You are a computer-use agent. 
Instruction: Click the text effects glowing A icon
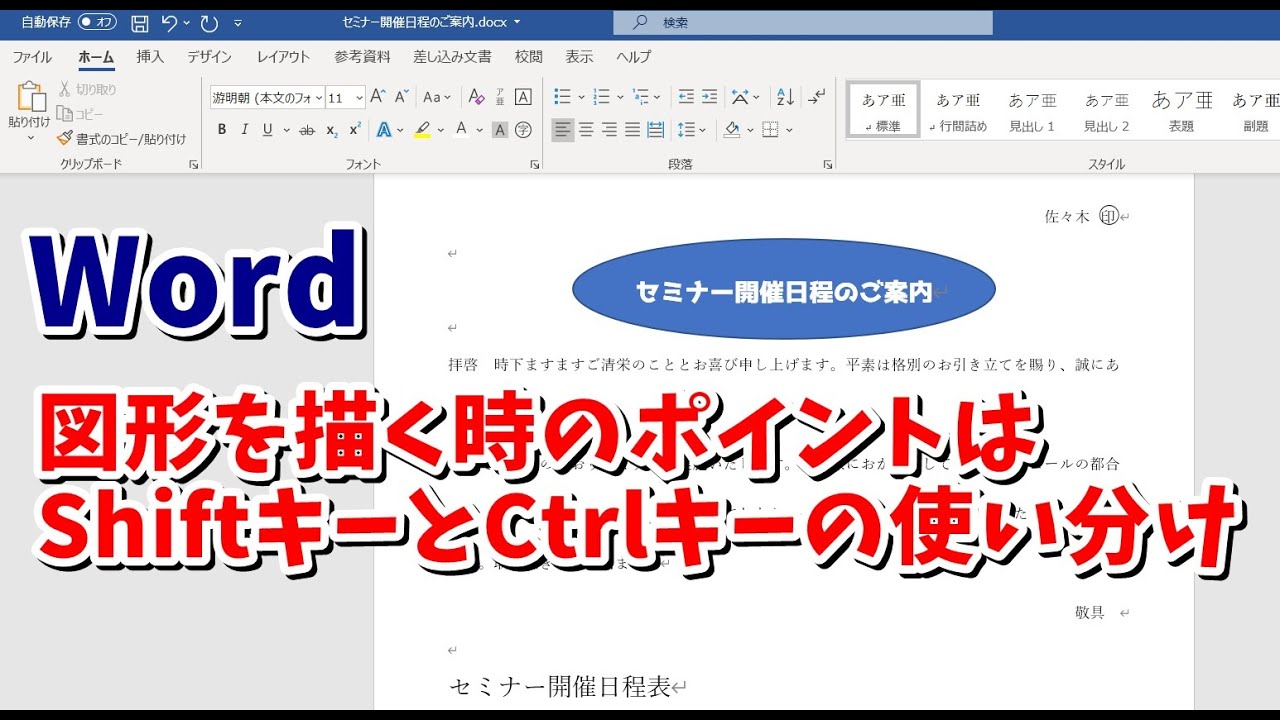click(383, 129)
